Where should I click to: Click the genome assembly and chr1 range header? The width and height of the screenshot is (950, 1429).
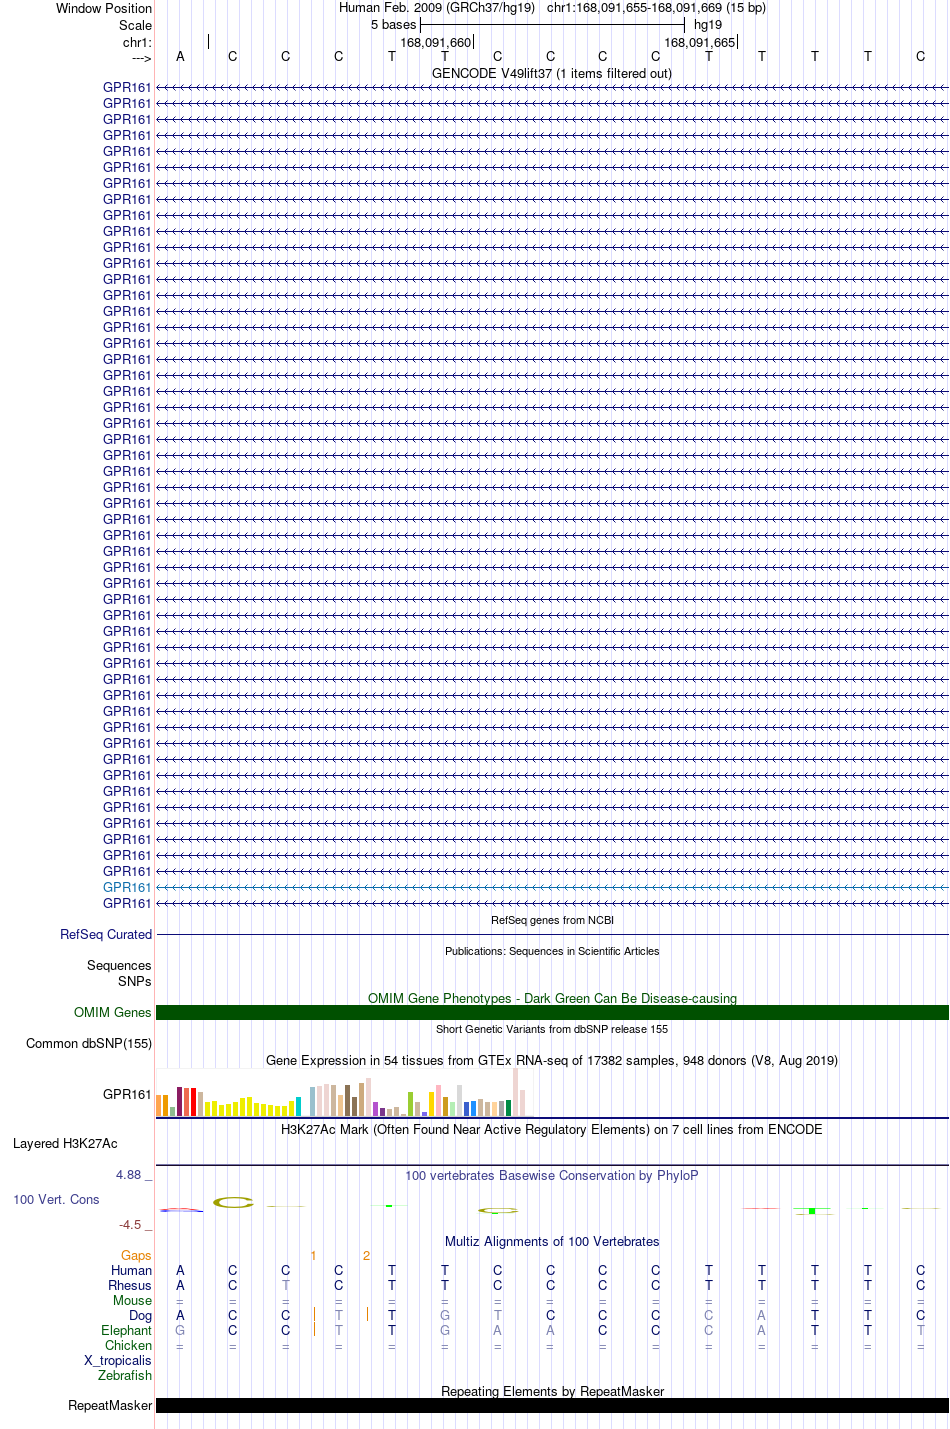(552, 8)
